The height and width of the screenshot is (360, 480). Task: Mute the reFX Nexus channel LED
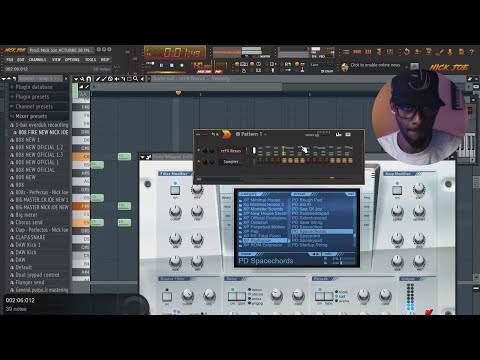(198, 151)
